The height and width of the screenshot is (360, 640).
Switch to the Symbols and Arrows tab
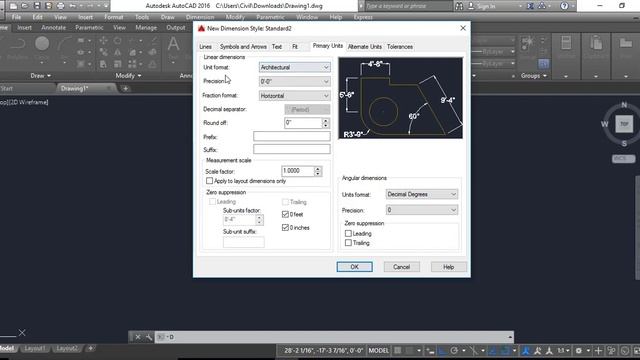(x=243, y=47)
